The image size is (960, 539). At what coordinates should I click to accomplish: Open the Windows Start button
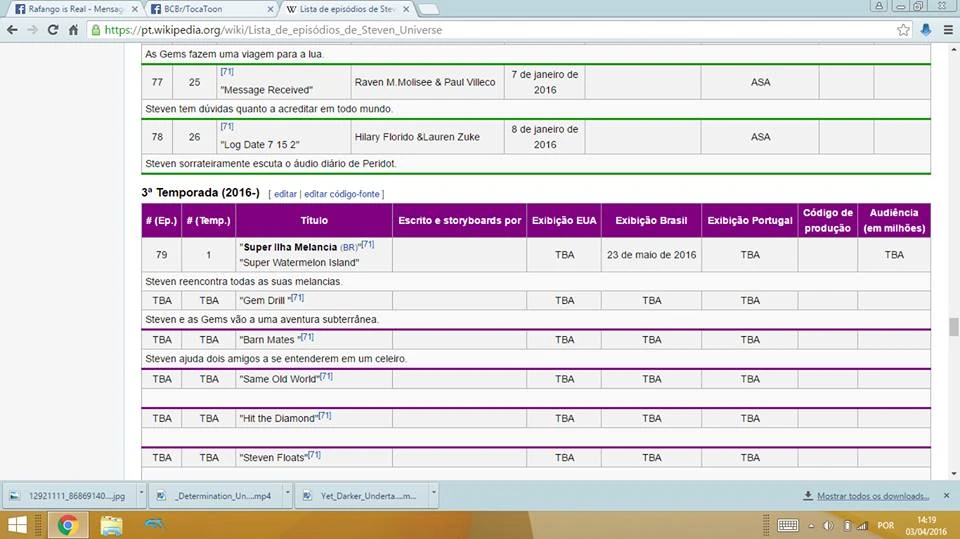coord(18,525)
